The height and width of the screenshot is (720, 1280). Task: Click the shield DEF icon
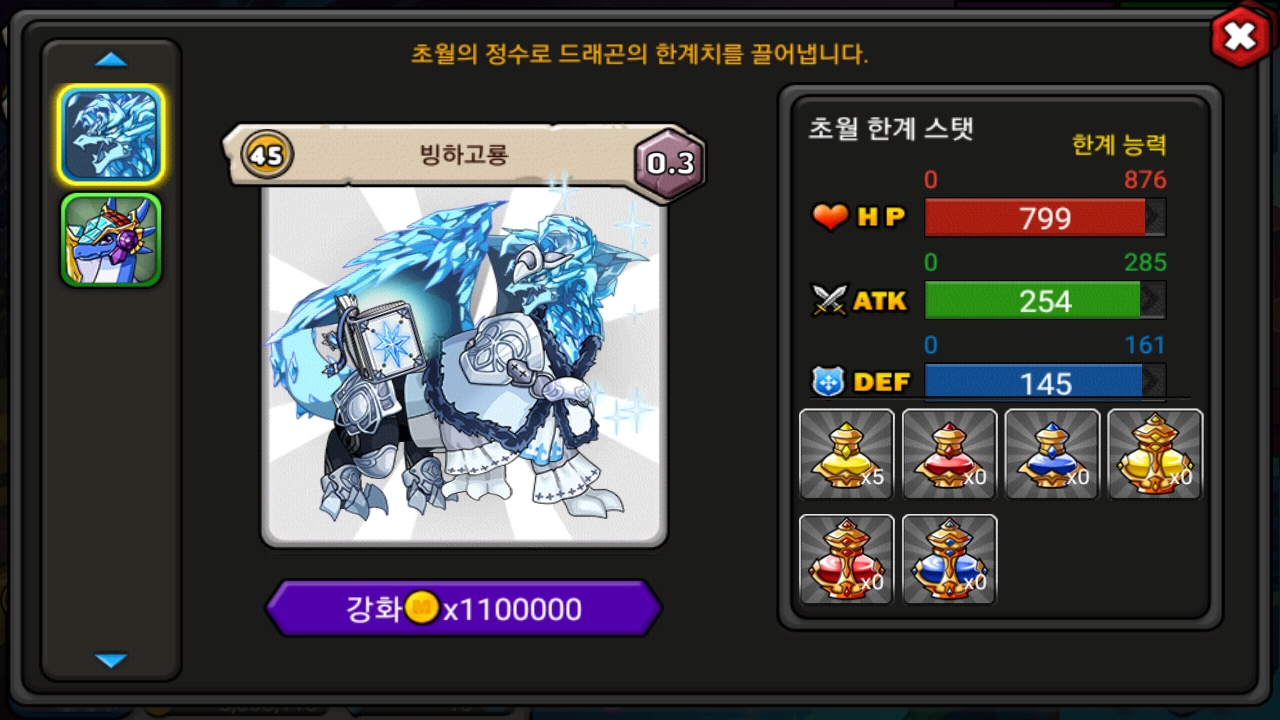(828, 382)
